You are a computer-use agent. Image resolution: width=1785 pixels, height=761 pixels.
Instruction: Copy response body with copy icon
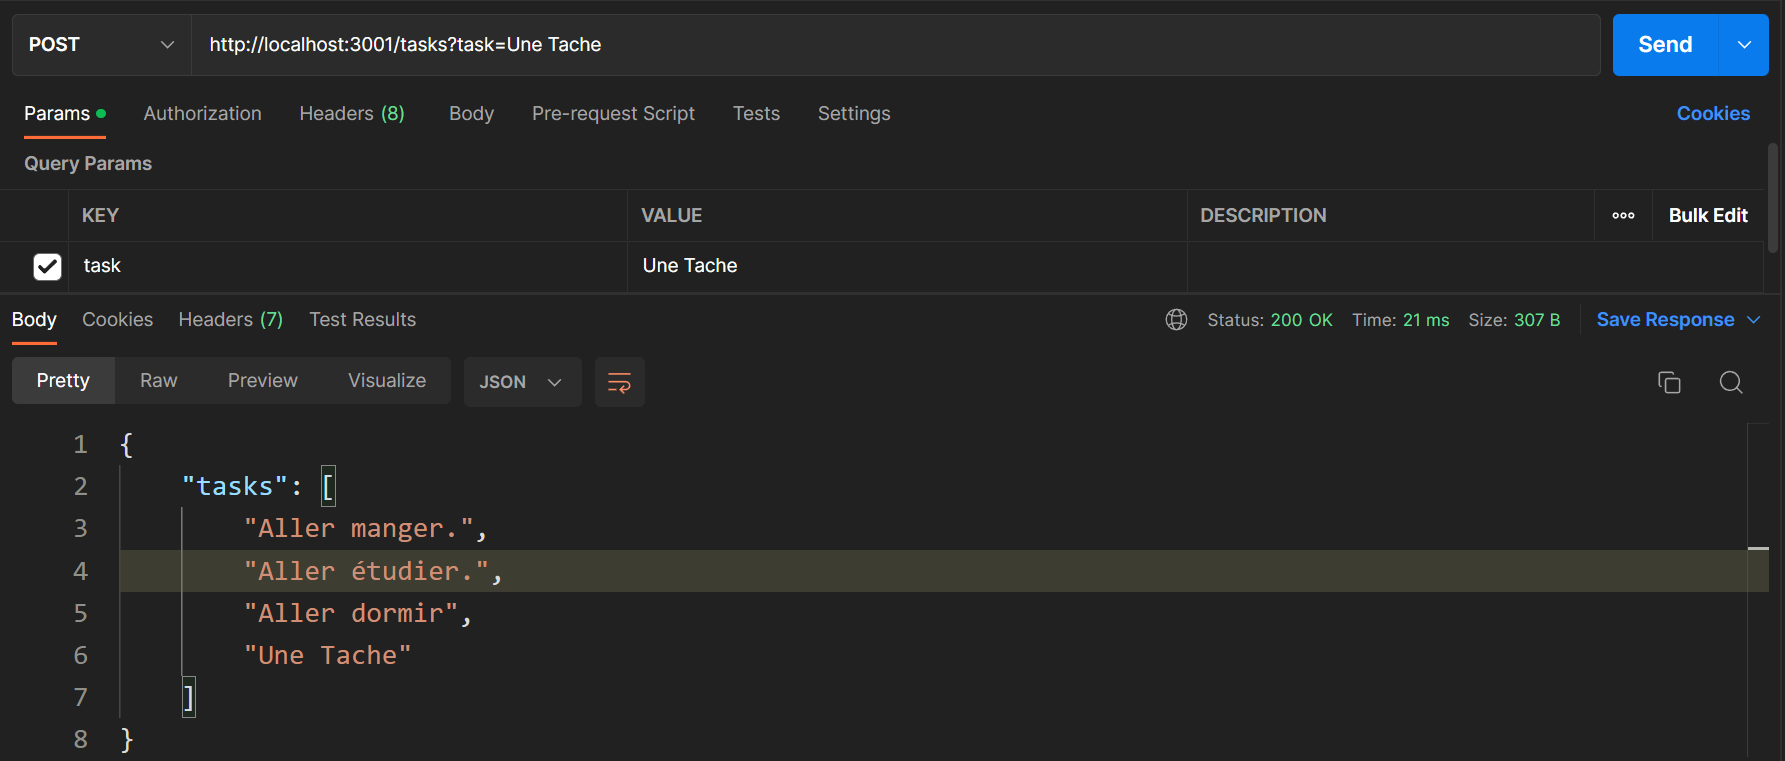click(x=1669, y=382)
